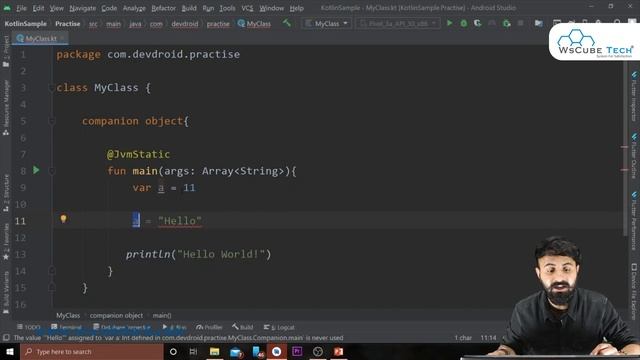Open the Mail app on taskbar
640x360 pixels.
click(236, 351)
